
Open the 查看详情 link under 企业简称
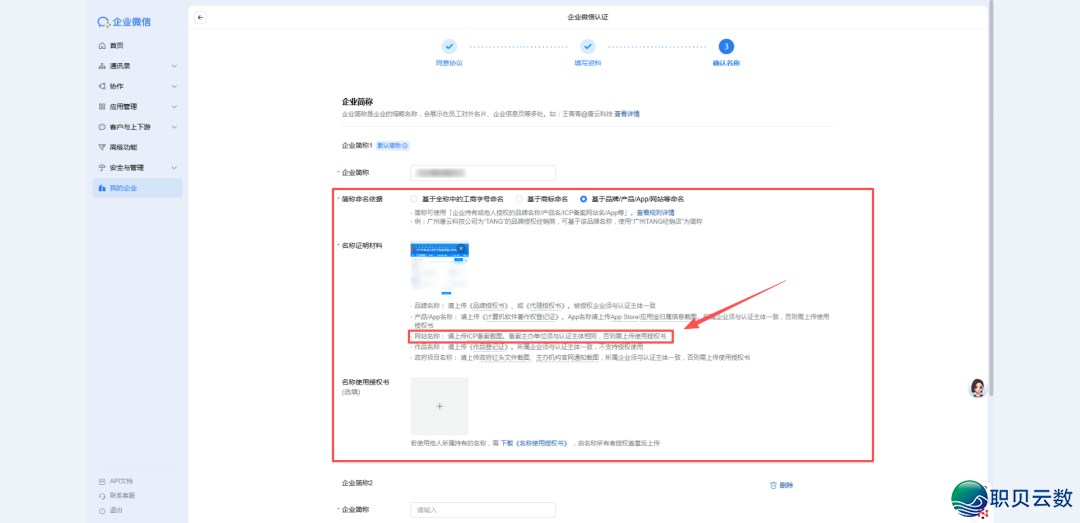click(x=627, y=114)
